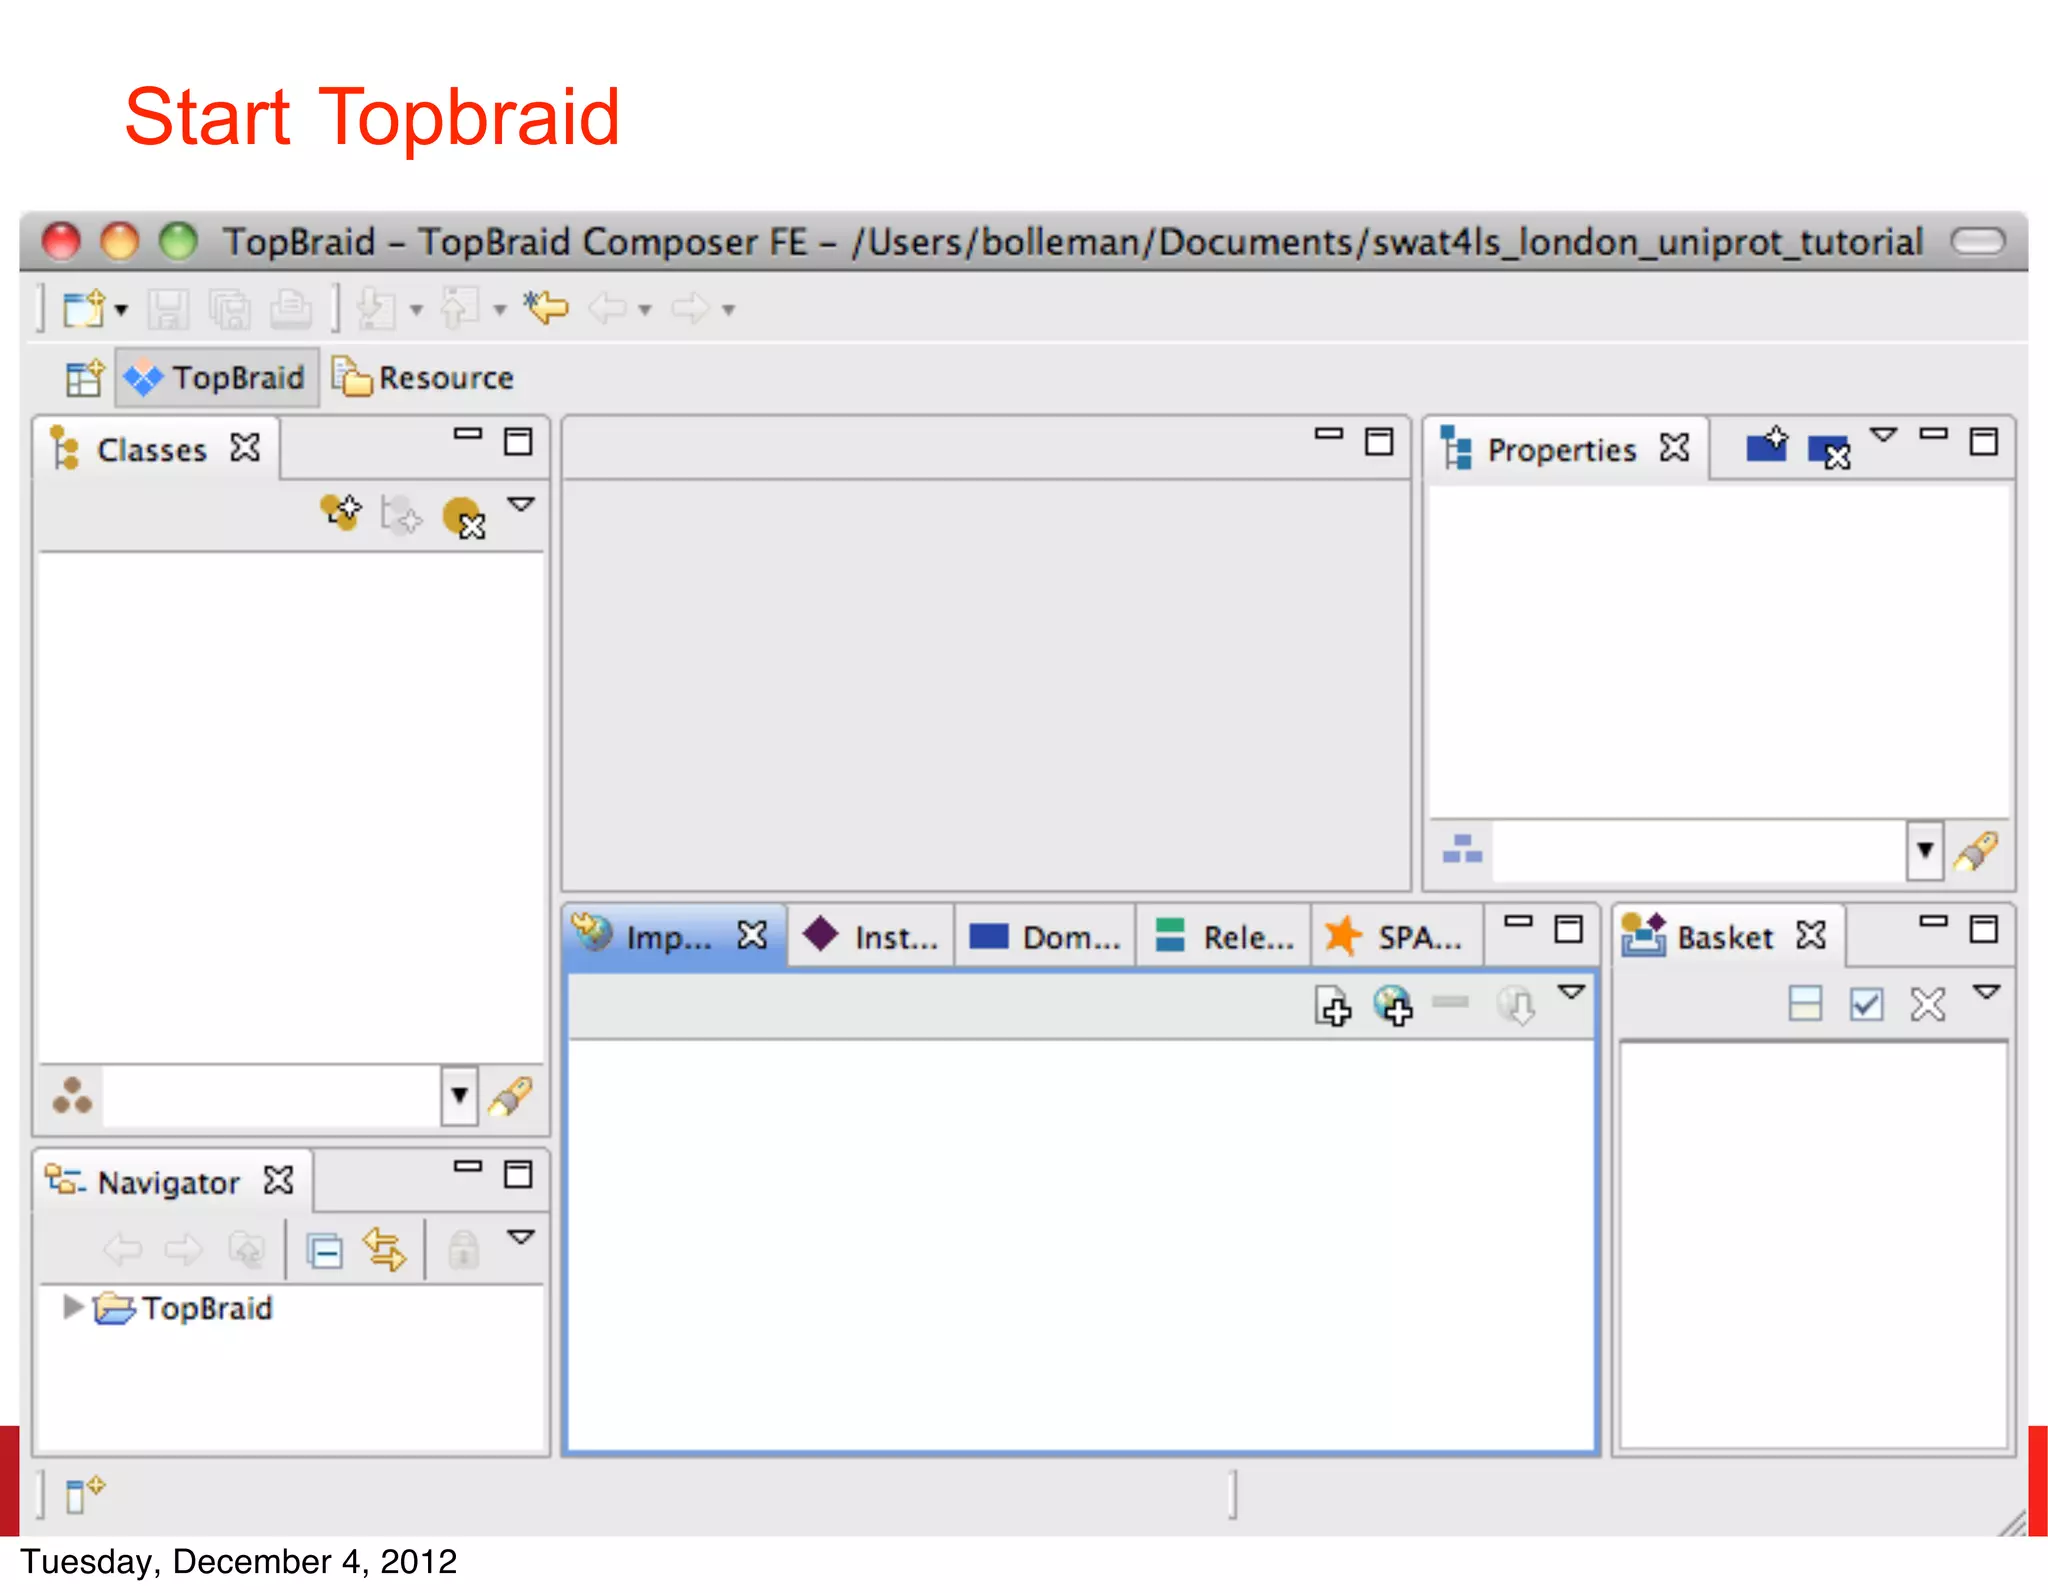Screen dimensions: 2048x1593
Task: Open the Basket view menu triangle
Action: [x=1987, y=992]
